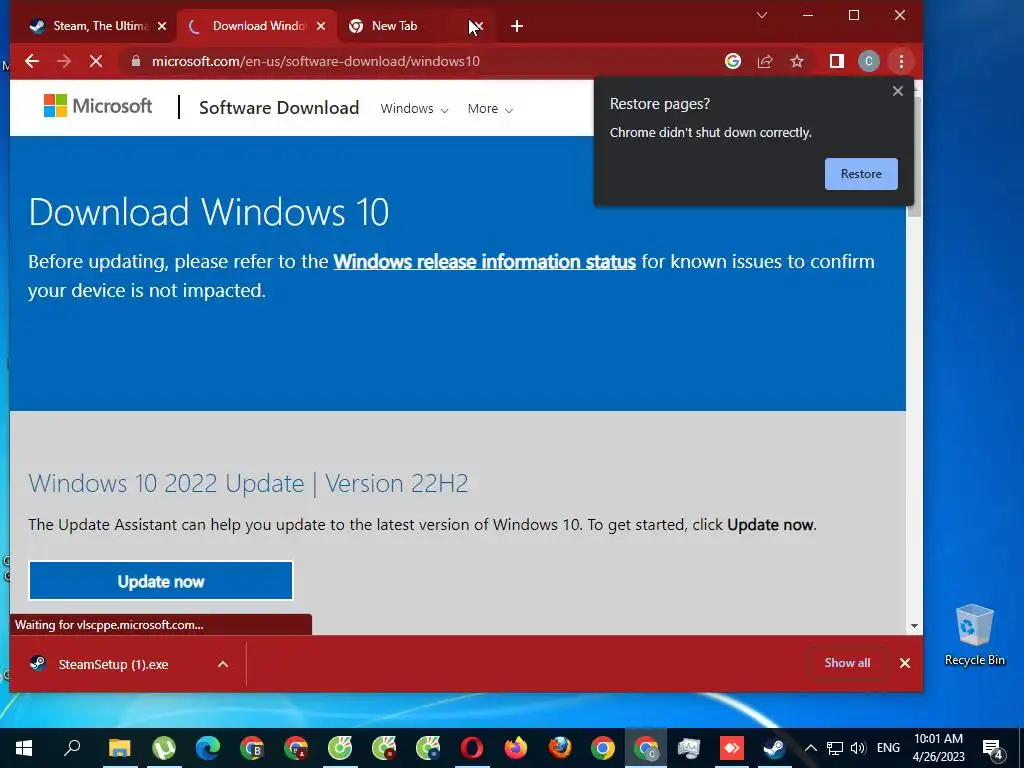1024x768 pixels.
Task: Open the notification center
Action: coord(993,748)
